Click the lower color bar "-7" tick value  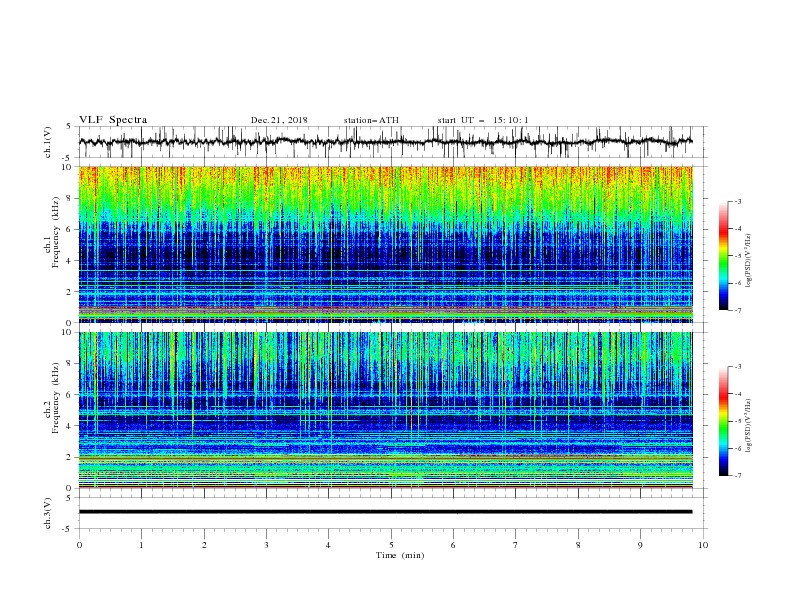pos(738,475)
